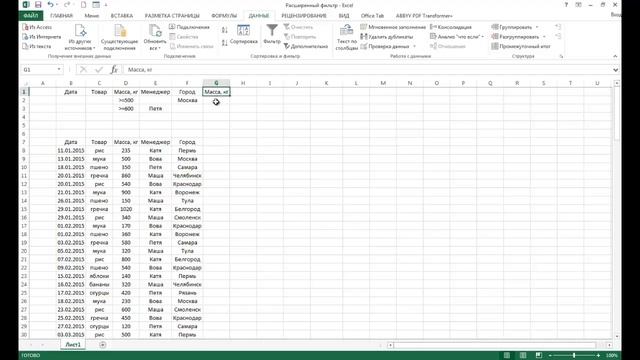The image size is (640, 360).
Task: Click Flash fill (Мгновенное заполнение)
Action: (393, 27)
